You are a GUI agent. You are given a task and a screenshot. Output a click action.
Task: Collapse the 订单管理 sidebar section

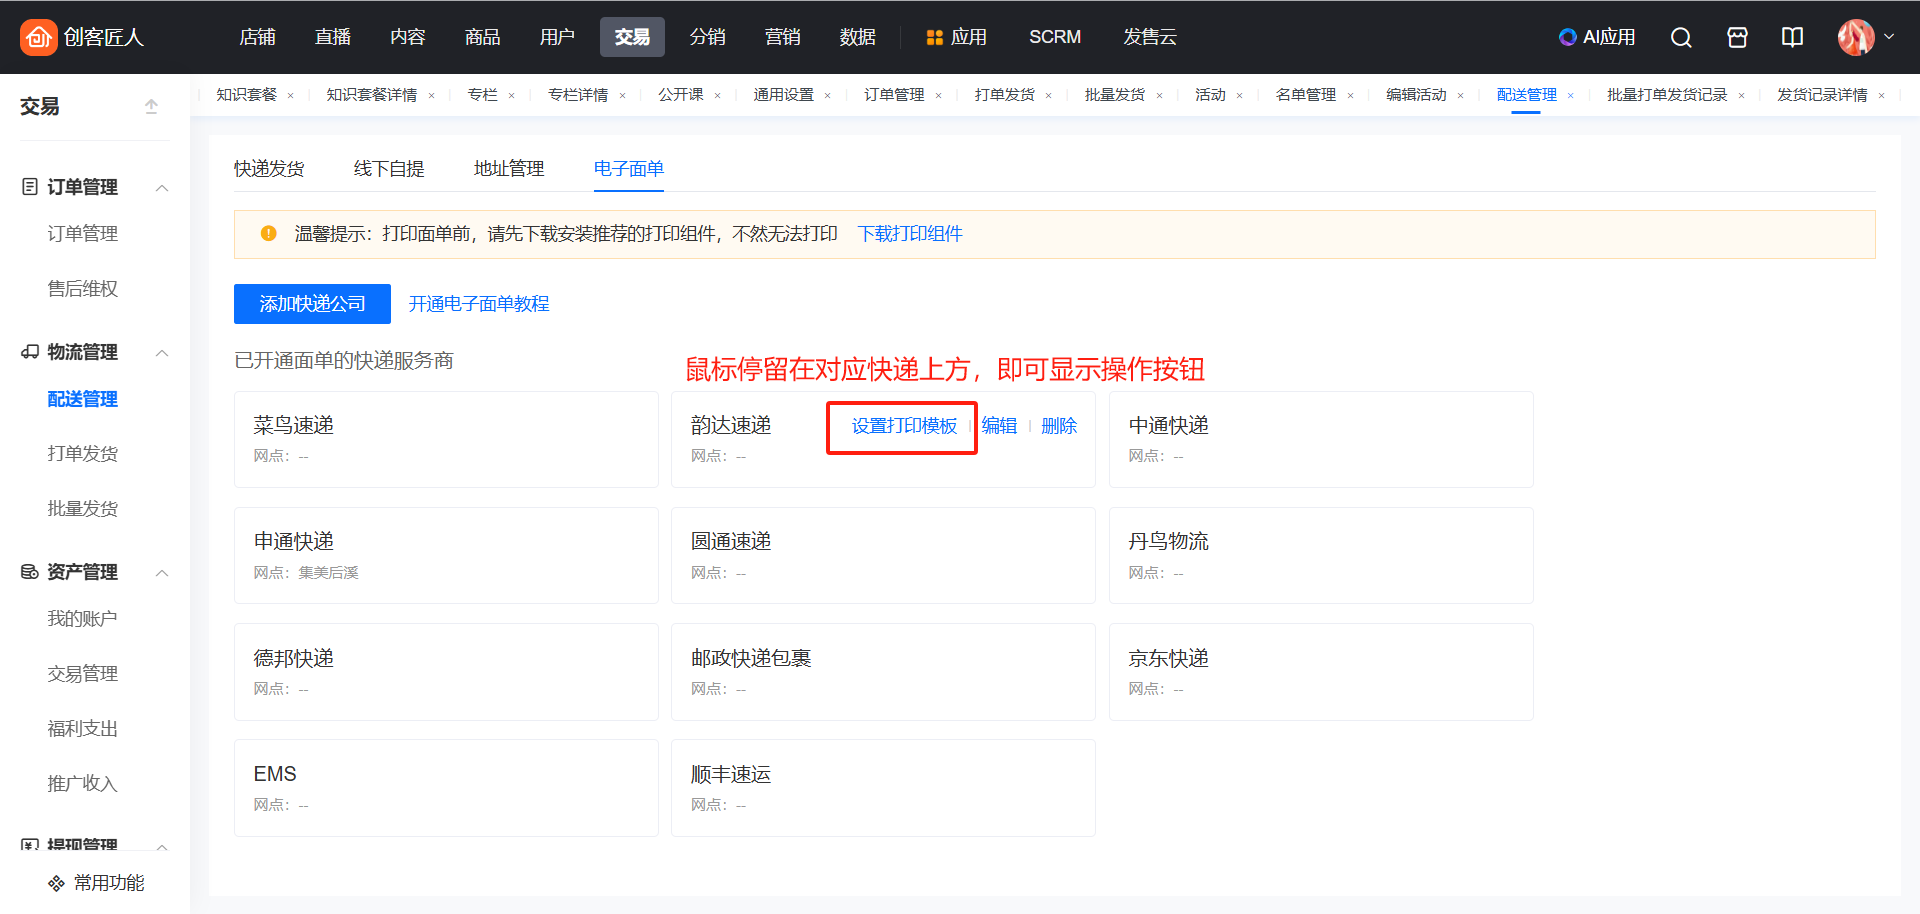click(162, 188)
